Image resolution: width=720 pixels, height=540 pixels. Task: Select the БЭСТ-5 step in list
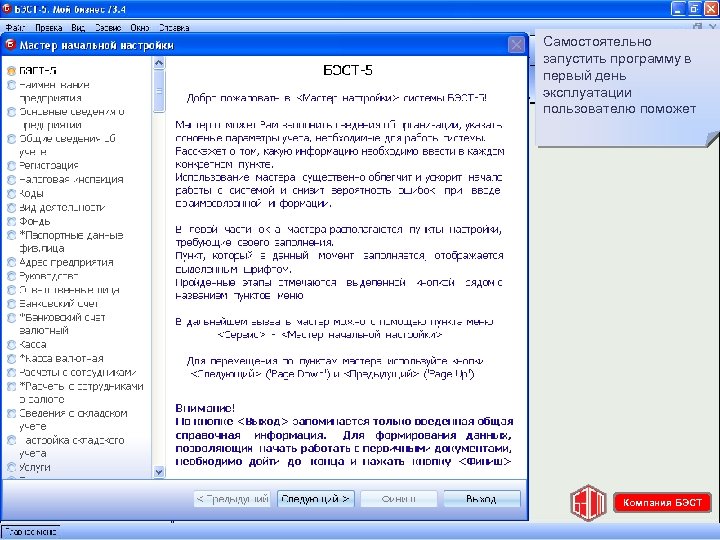click(x=32, y=71)
